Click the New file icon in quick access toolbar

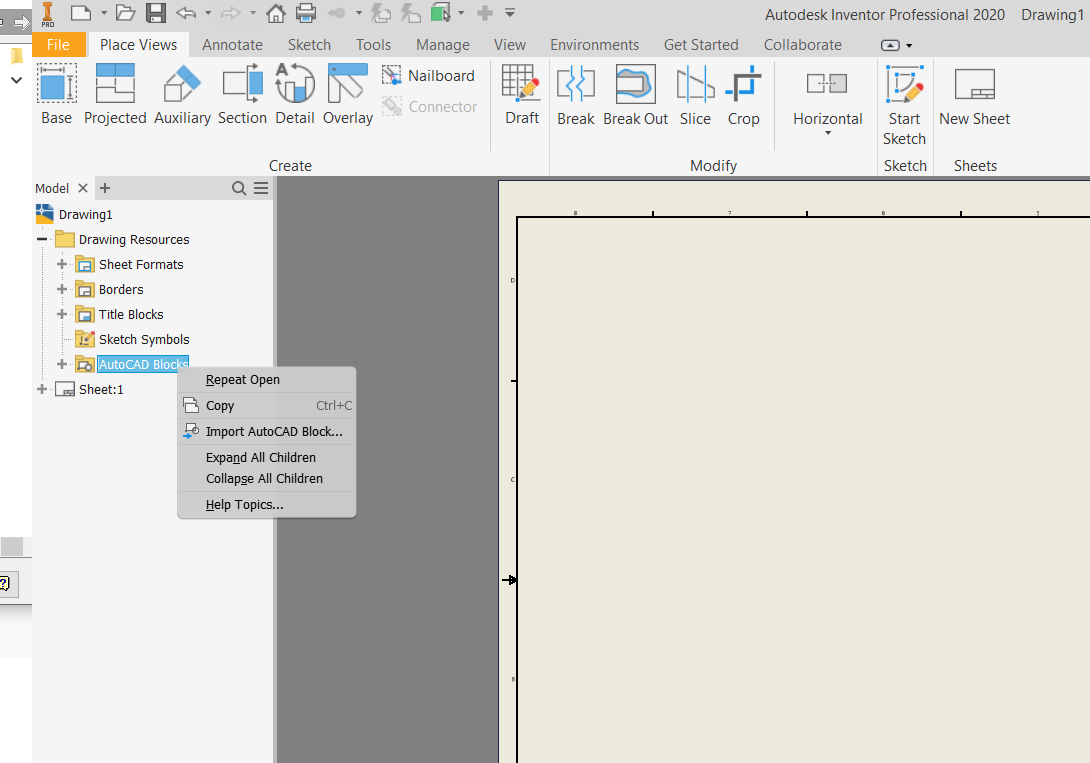[x=81, y=13]
